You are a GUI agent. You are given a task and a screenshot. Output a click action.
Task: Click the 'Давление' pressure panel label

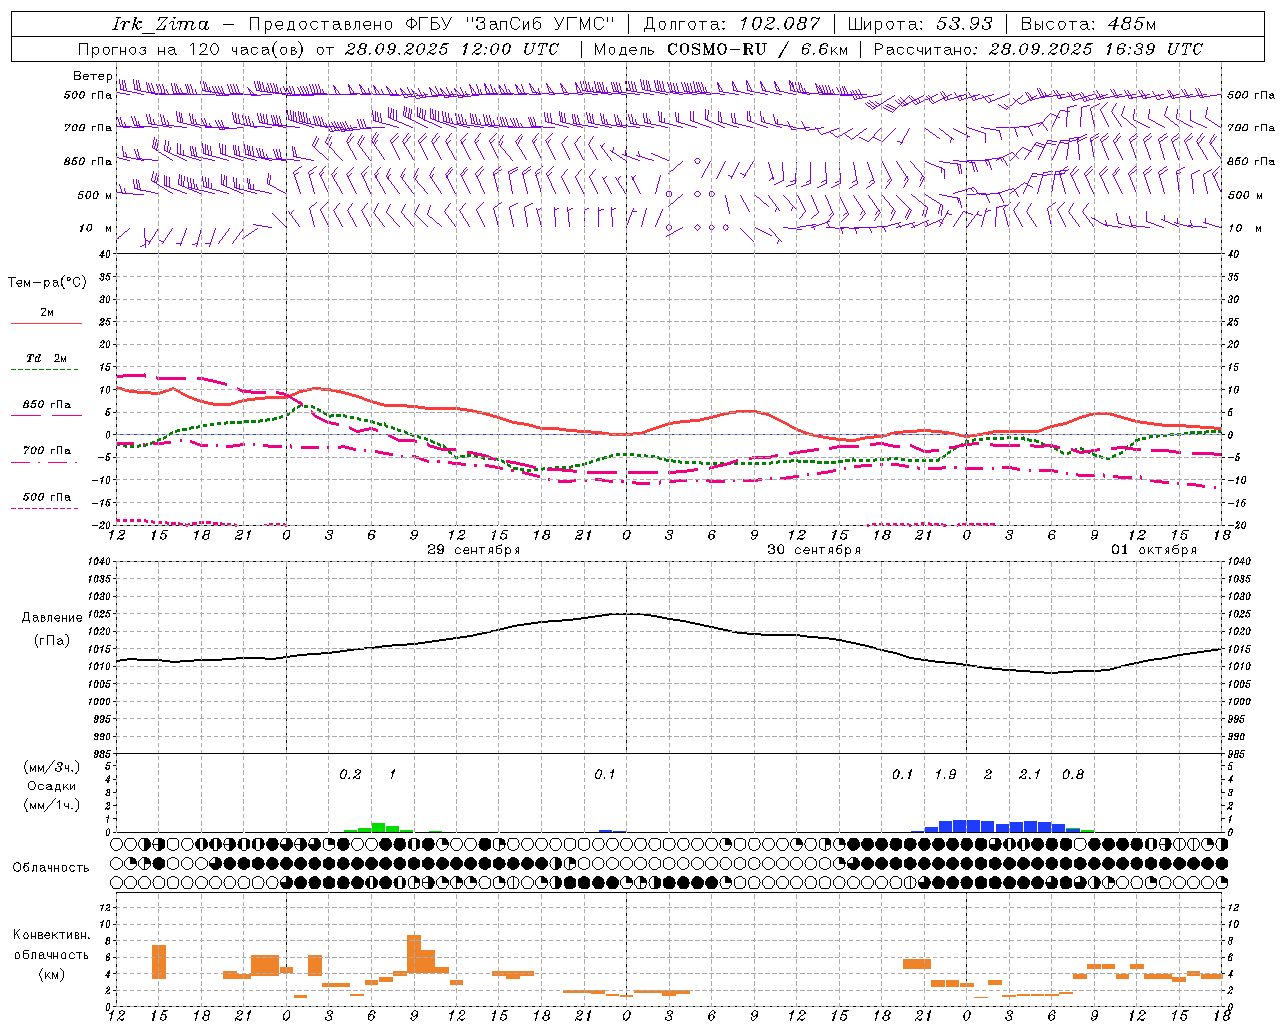coord(52,618)
